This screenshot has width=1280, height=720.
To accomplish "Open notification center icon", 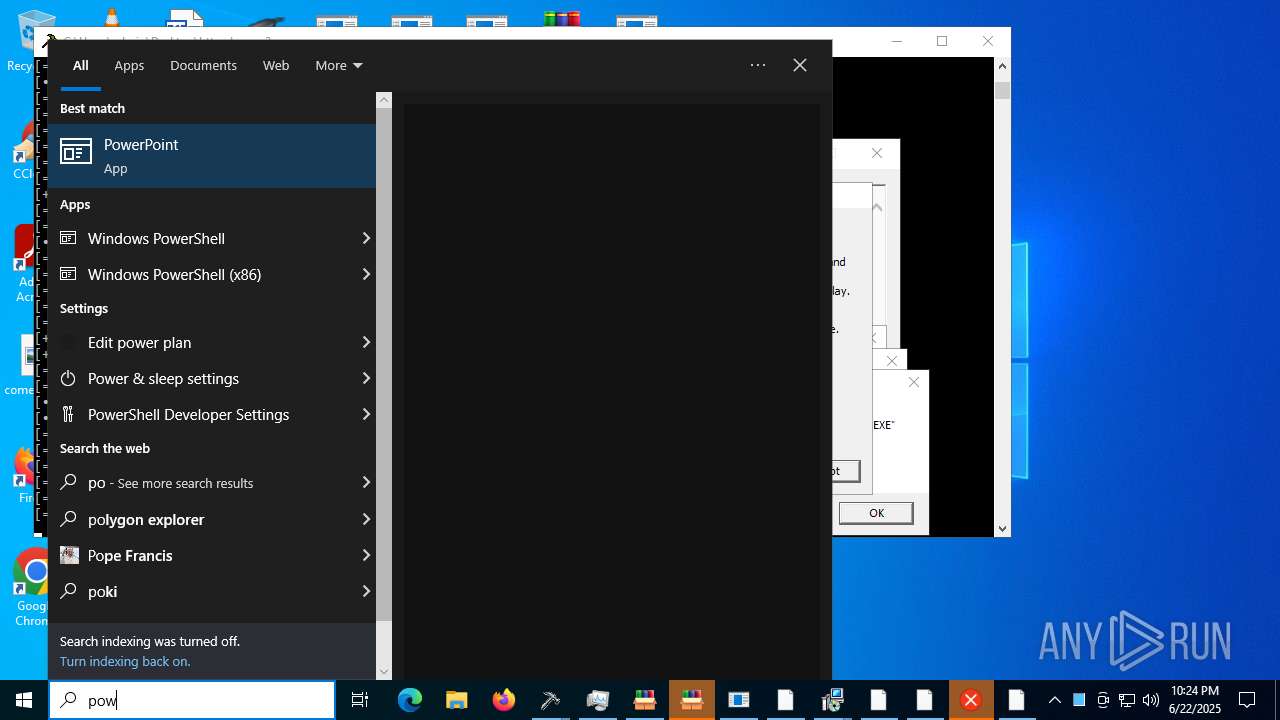I will [x=1247, y=700].
